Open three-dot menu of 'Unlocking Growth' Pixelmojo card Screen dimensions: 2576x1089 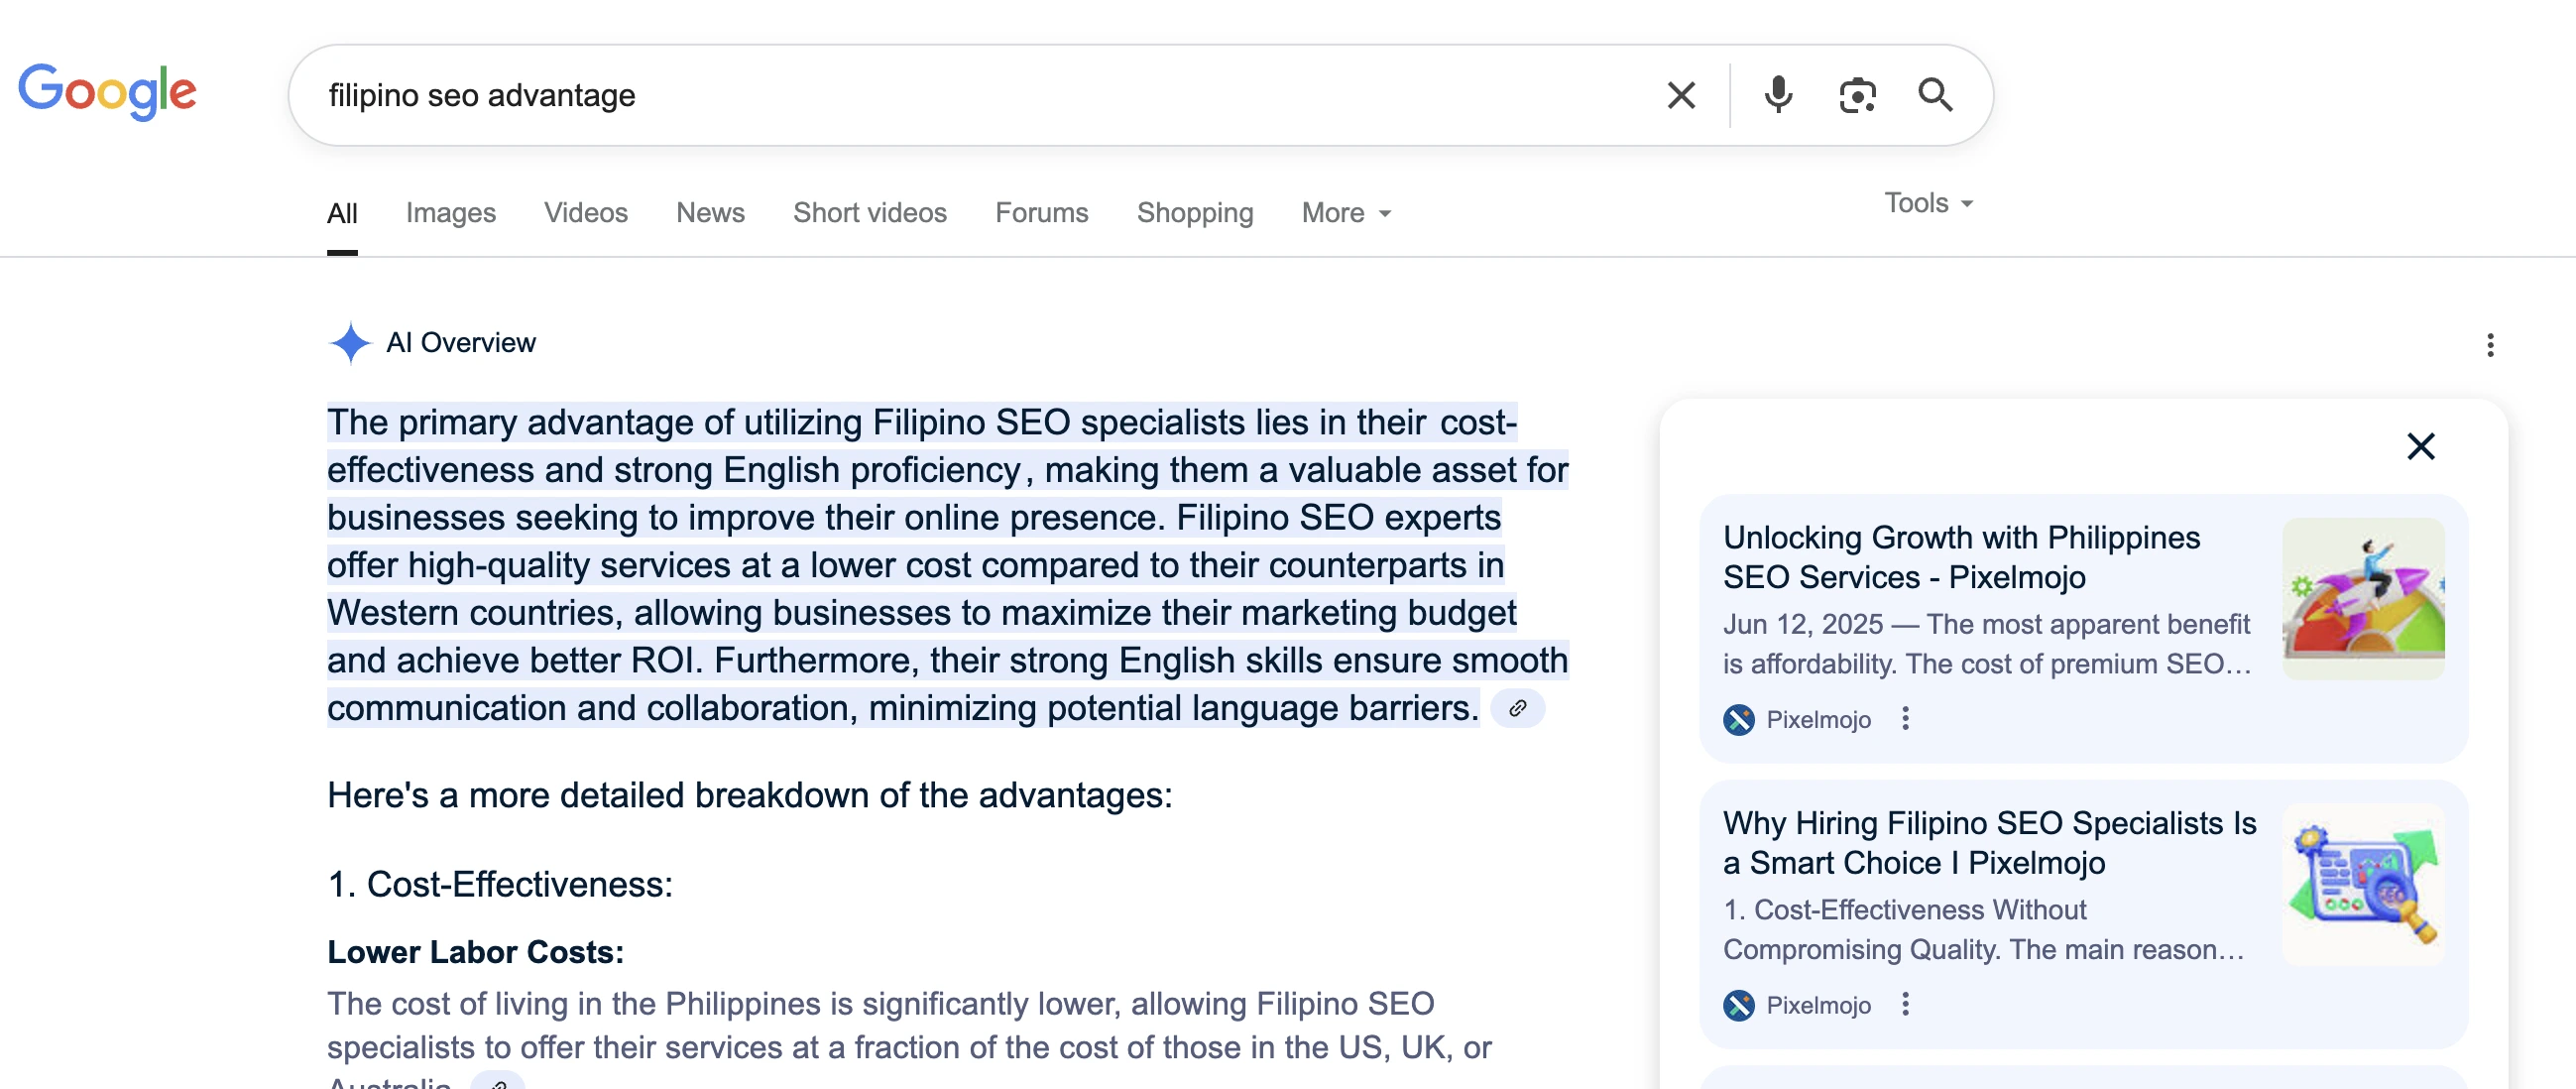(1905, 719)
